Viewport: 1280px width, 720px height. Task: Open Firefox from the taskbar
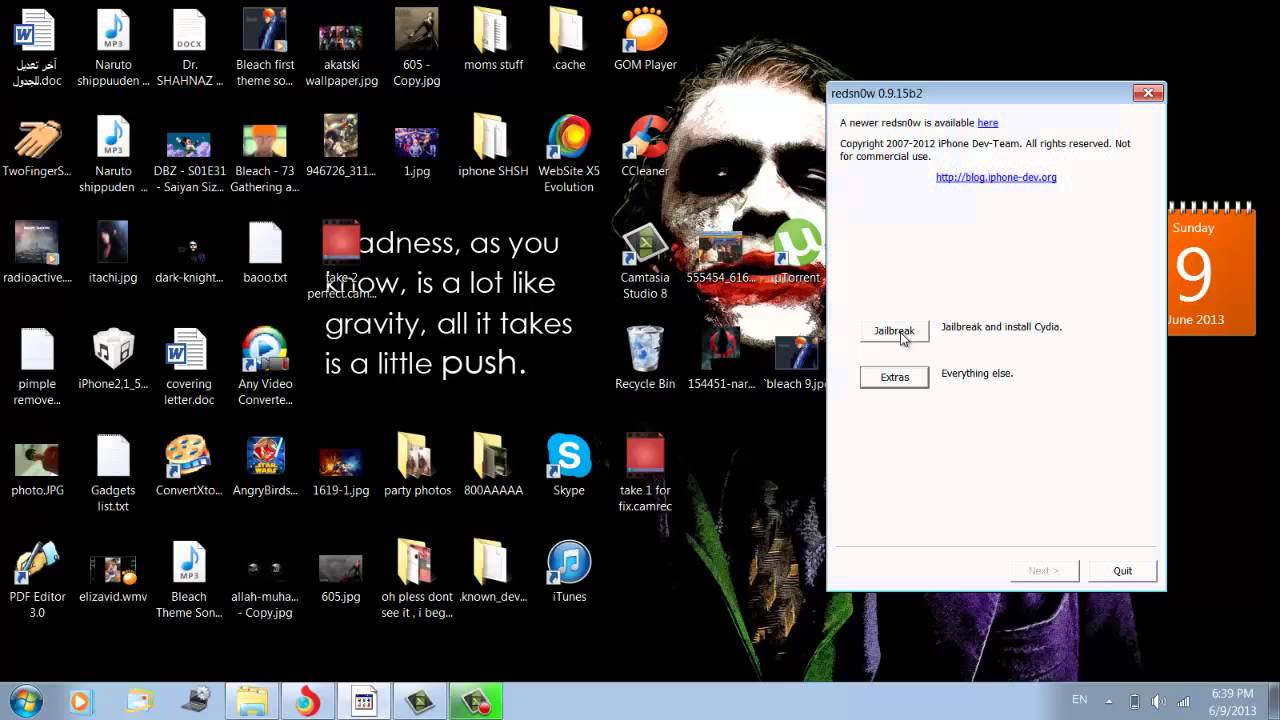[308, 702]
